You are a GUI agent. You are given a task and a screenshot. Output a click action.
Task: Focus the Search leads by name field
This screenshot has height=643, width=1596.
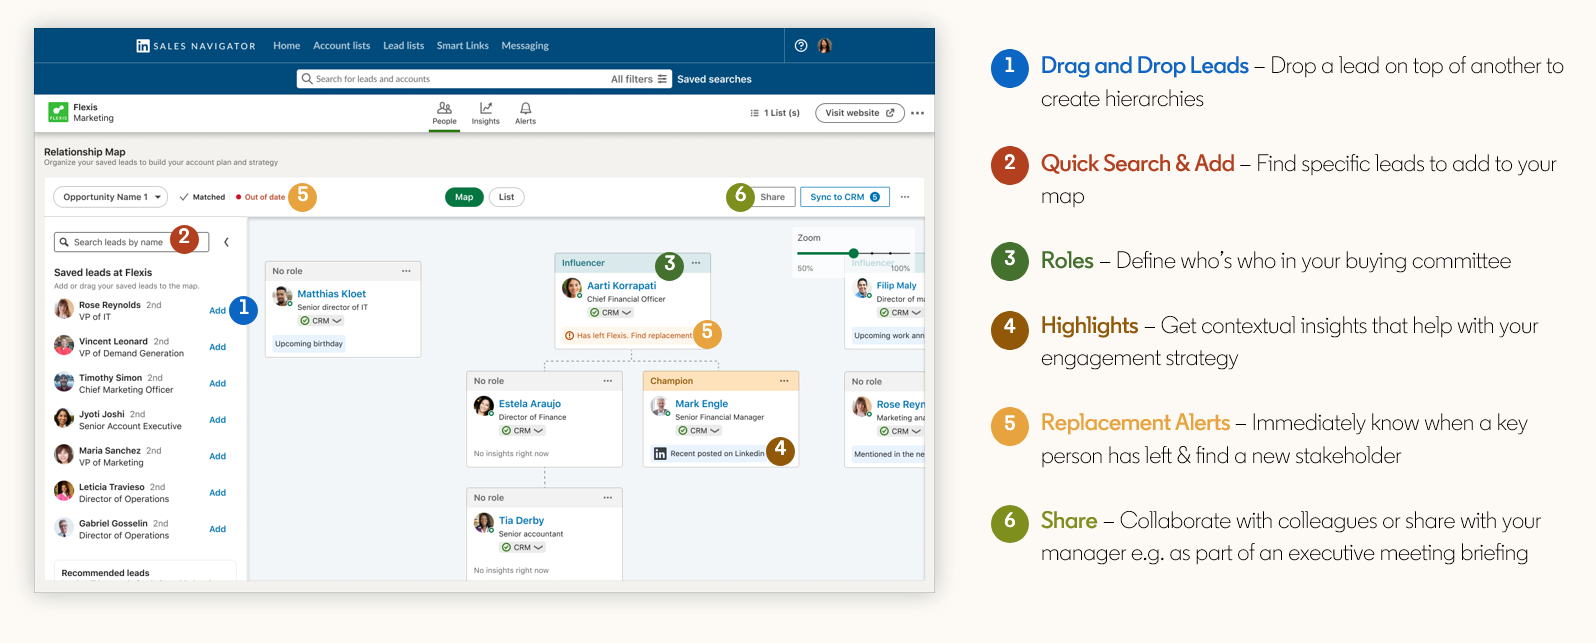[x=132, y=242]
